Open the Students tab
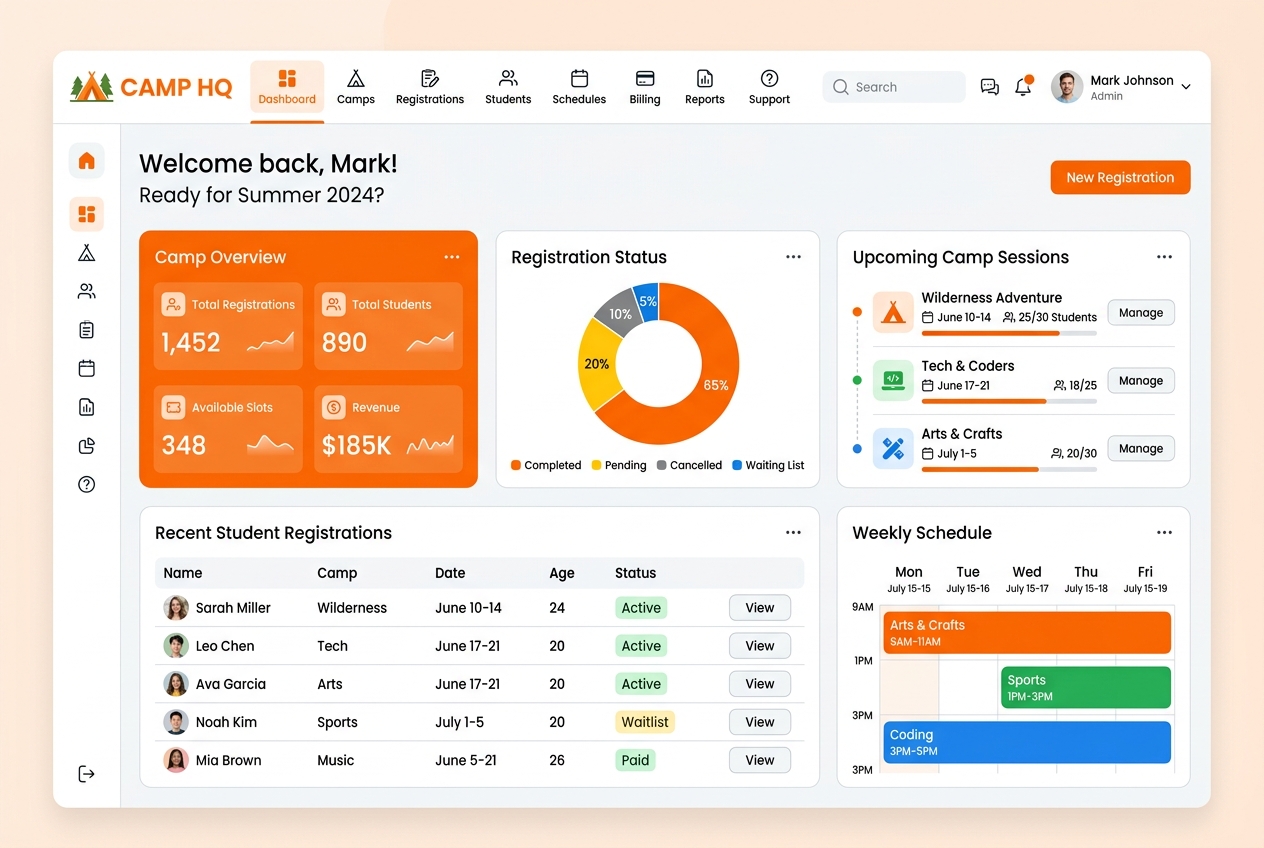This screenshot has height=848, width=1264. pyautogui.click(x=508, y=88)
